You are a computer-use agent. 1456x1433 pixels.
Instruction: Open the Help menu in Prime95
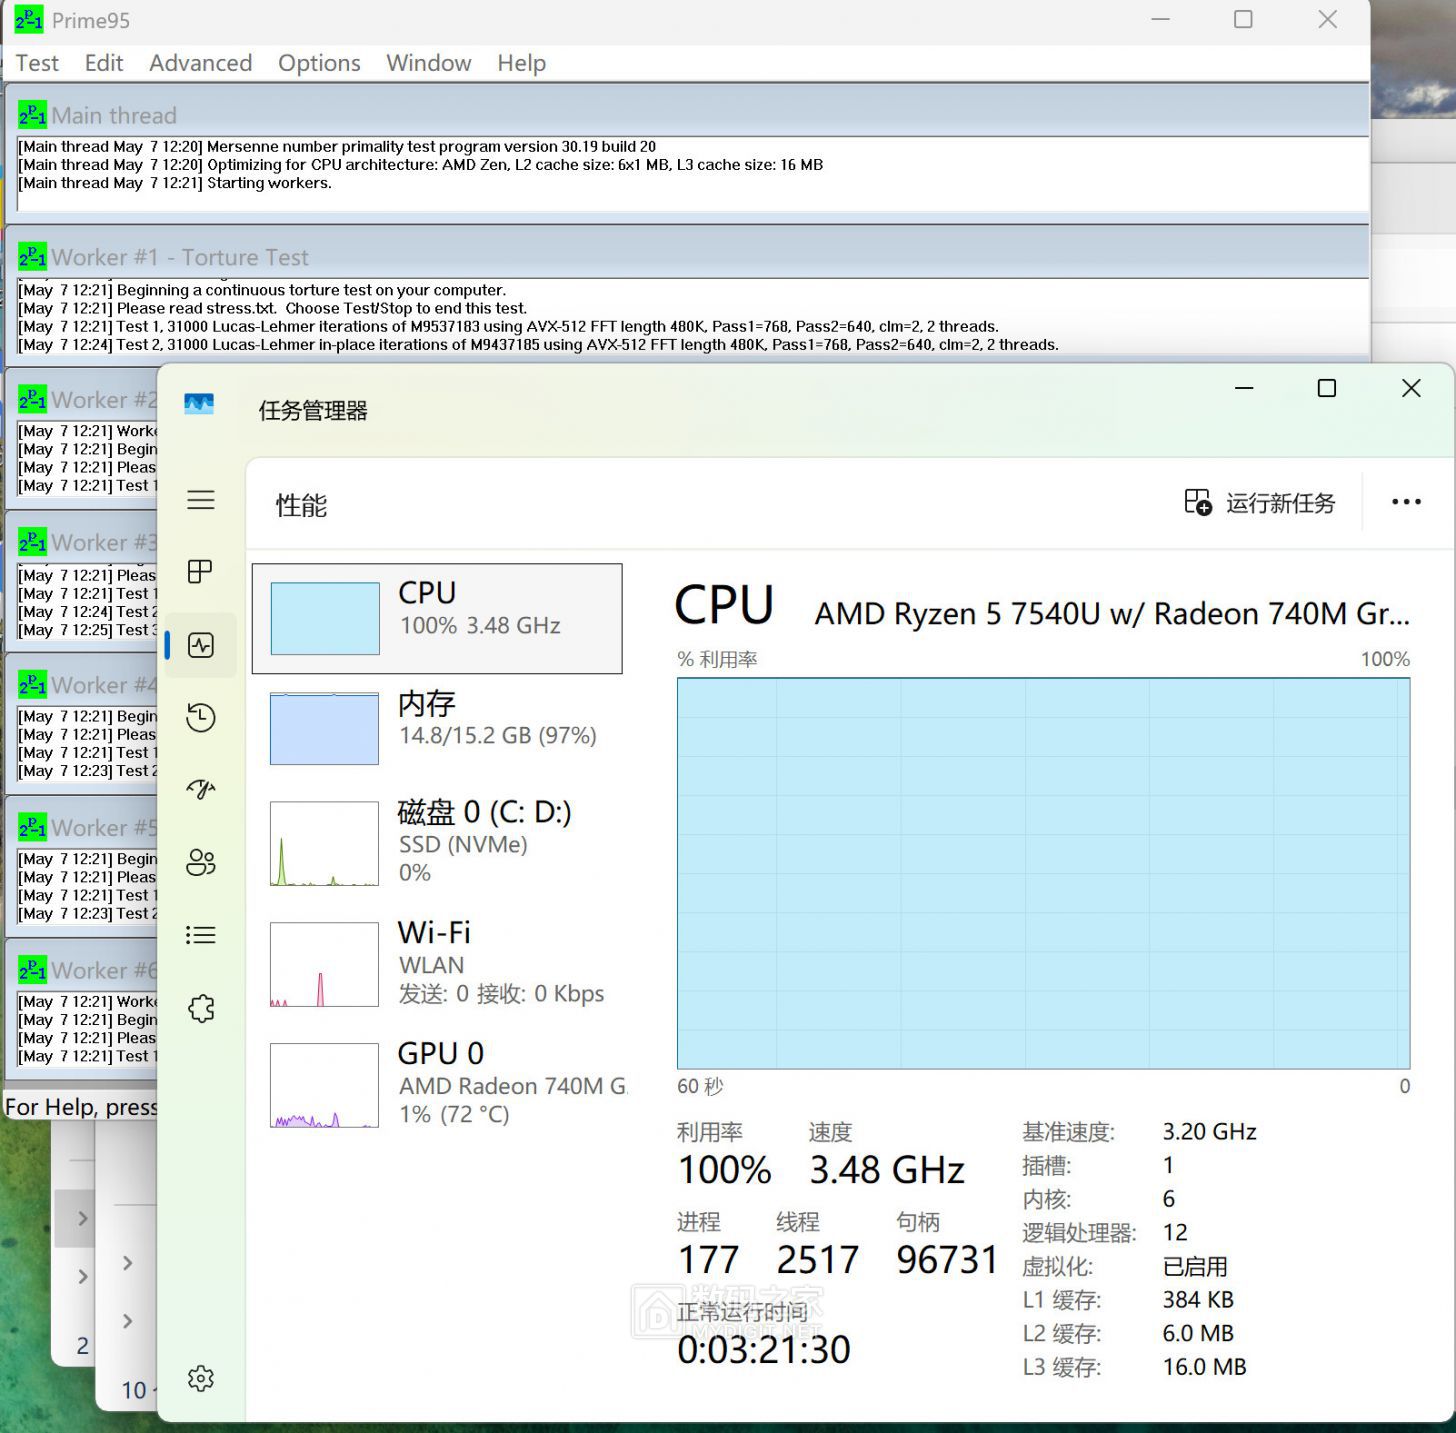(522, 63)
